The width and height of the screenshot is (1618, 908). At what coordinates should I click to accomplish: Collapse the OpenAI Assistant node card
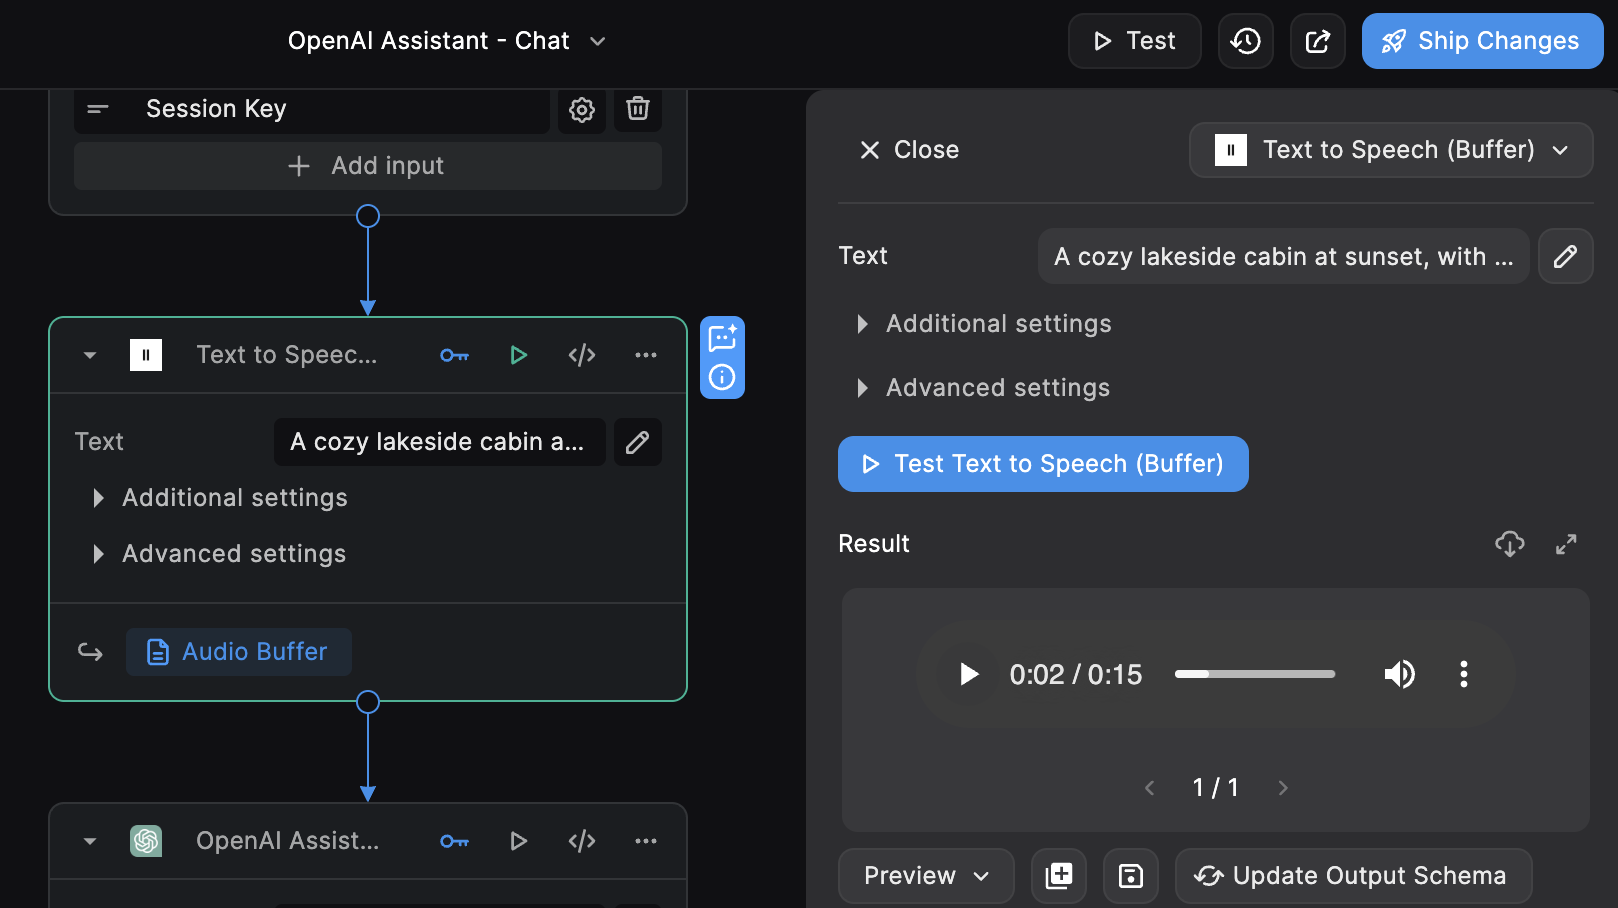90,841
